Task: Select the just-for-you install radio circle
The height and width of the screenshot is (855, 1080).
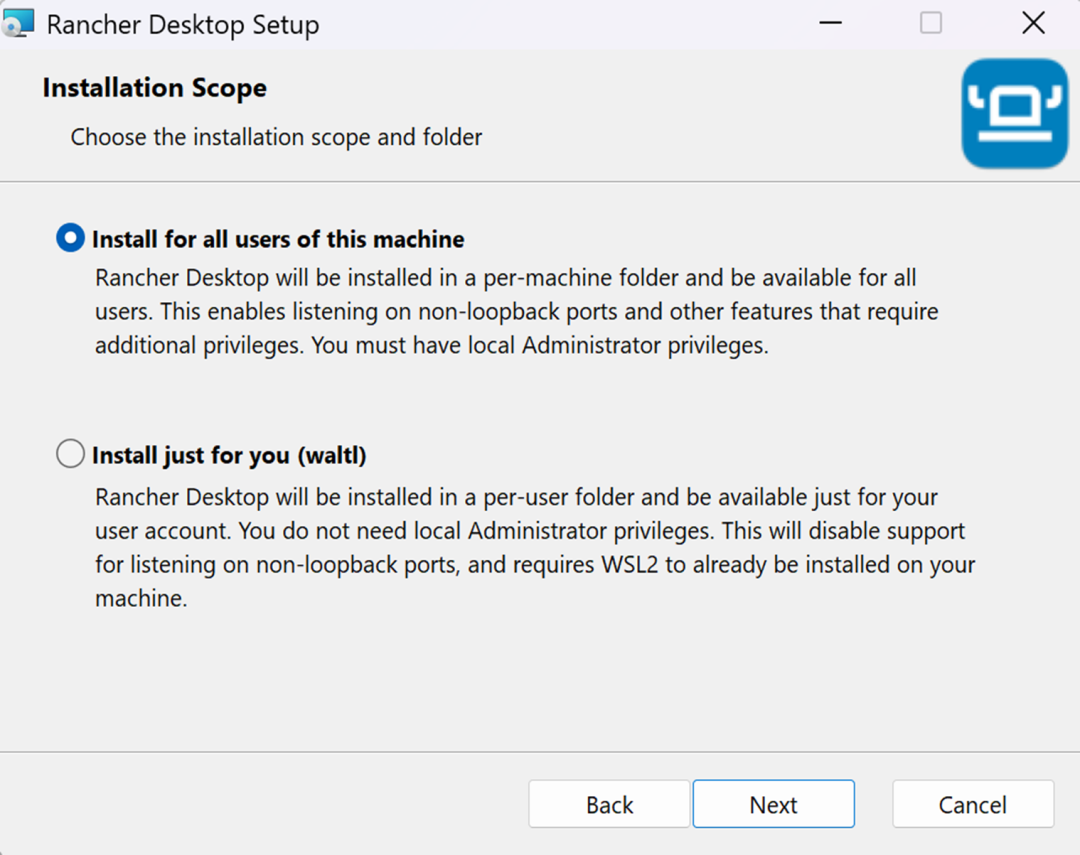Action: (70, 455)
